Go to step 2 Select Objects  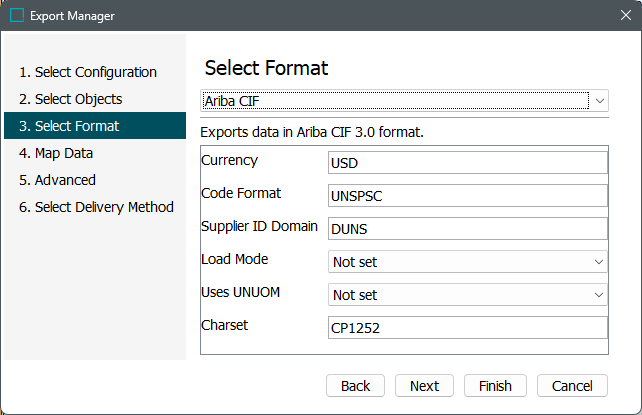(x=71, y=99)
